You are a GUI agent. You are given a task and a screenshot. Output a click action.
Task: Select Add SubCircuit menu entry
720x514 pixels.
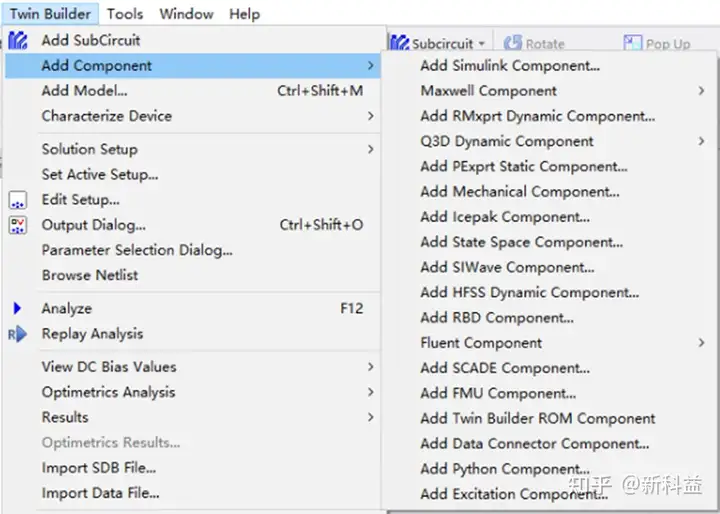(x=193, y=40)
